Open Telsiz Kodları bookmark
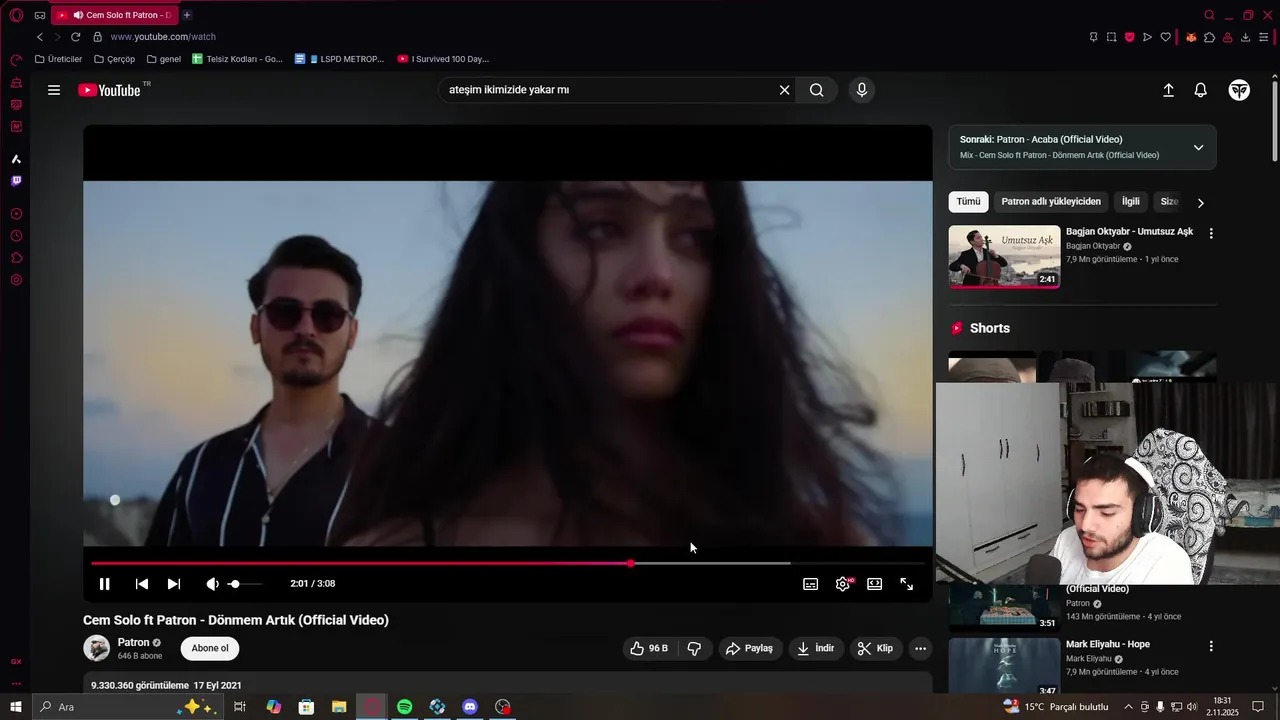Screen dimensions: 1280x720 [x=237, y=59]
